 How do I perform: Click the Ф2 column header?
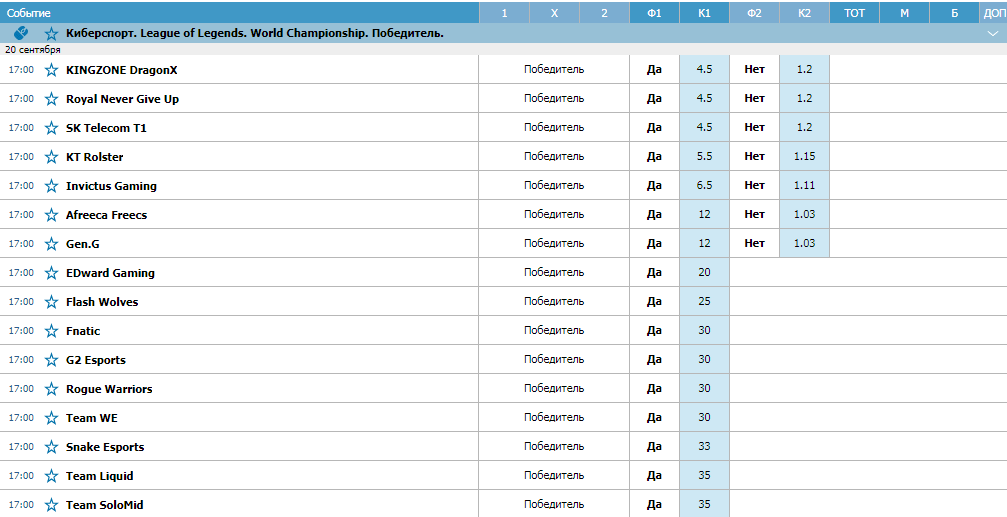click(755, 13)
